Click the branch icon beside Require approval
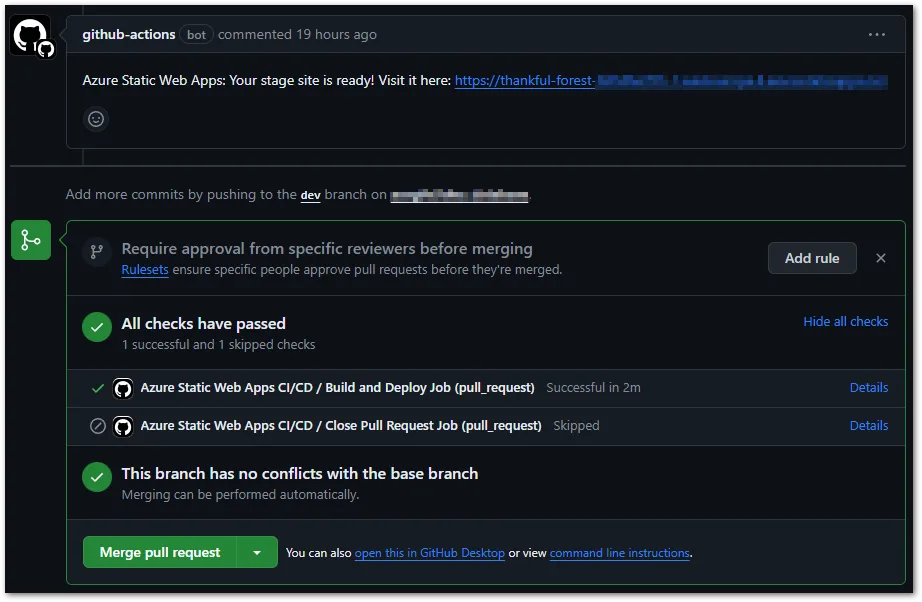 click(96, 252)
